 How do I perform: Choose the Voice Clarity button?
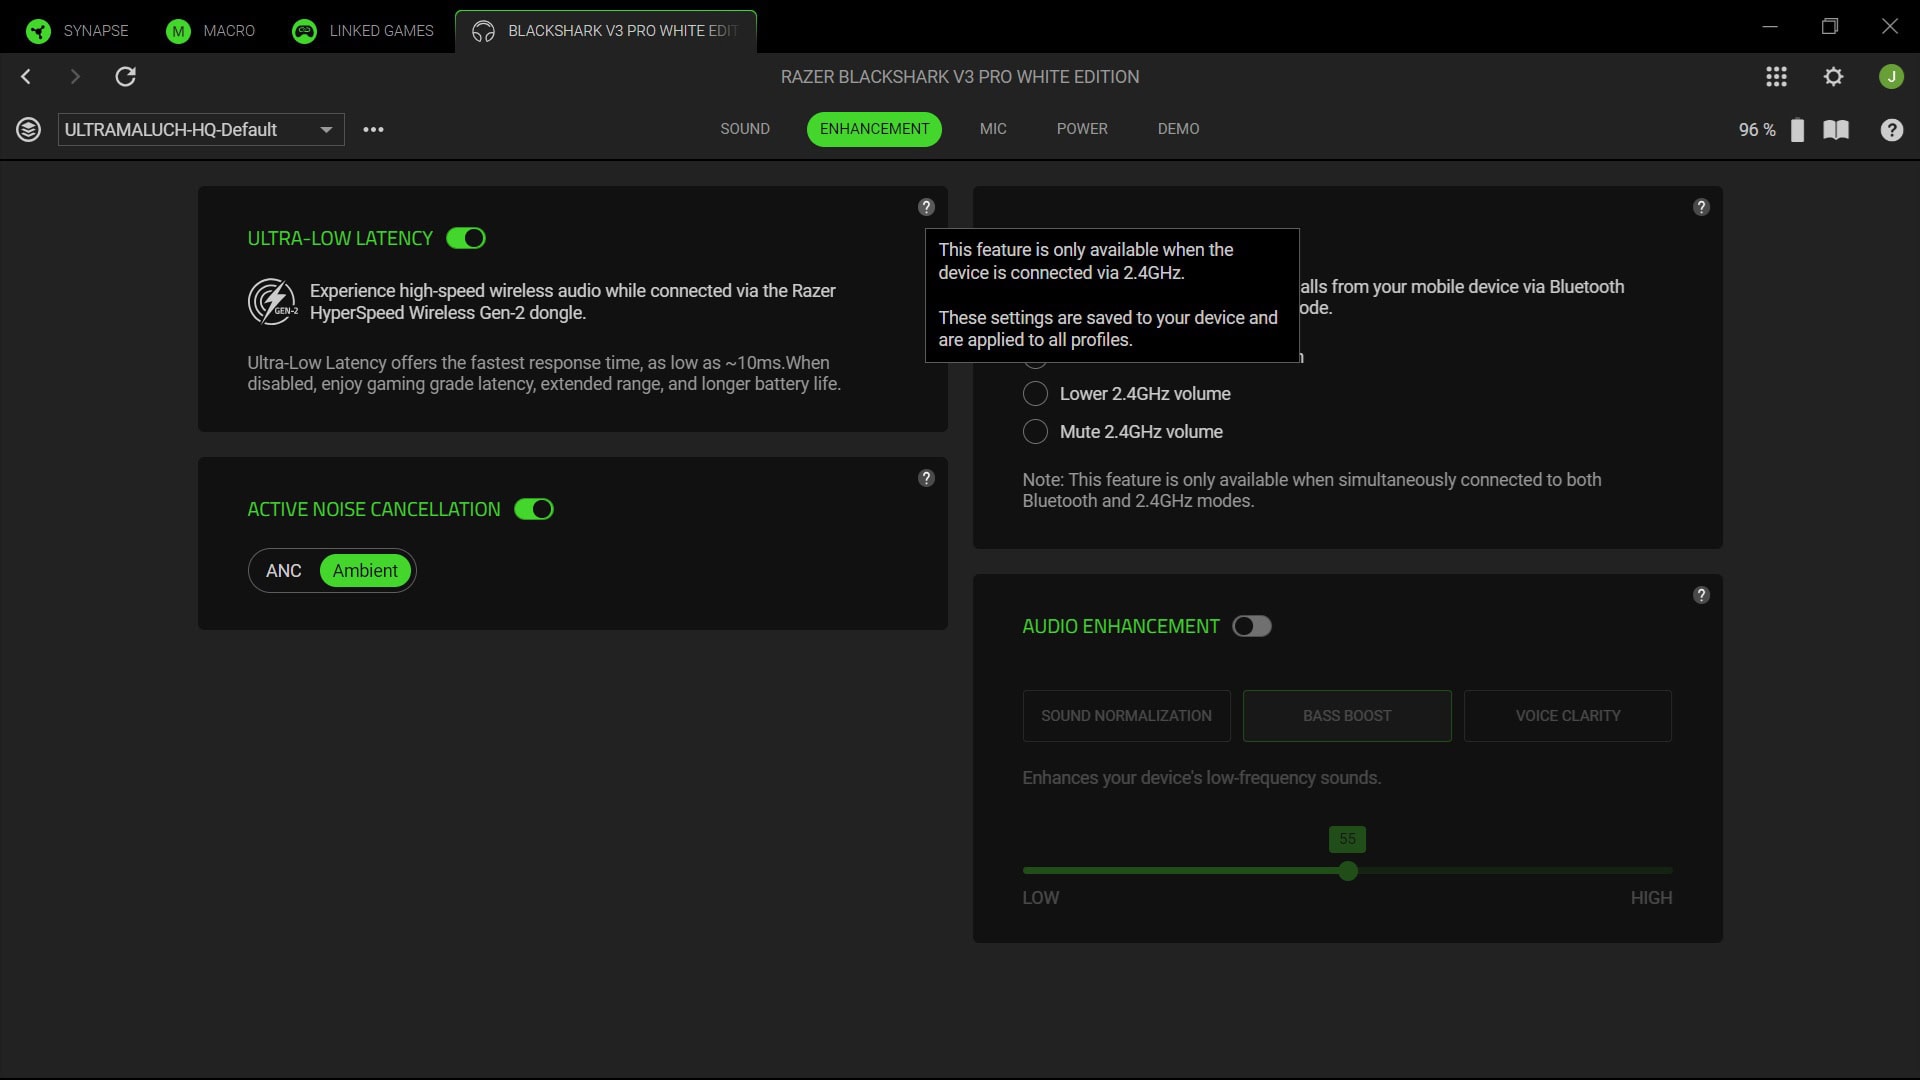[x=1568, y=716]
